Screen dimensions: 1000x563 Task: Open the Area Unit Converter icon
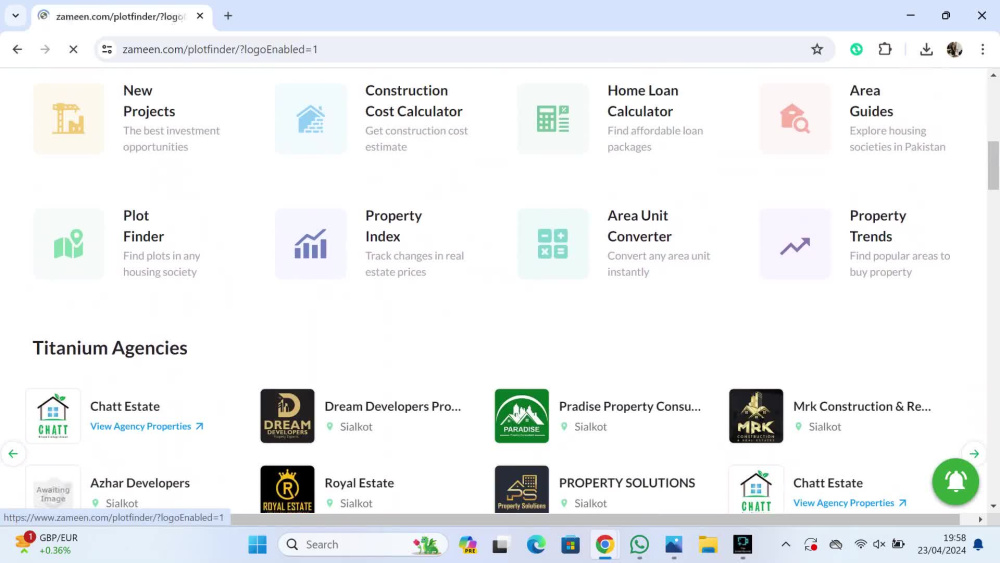(x=553, y=244)
